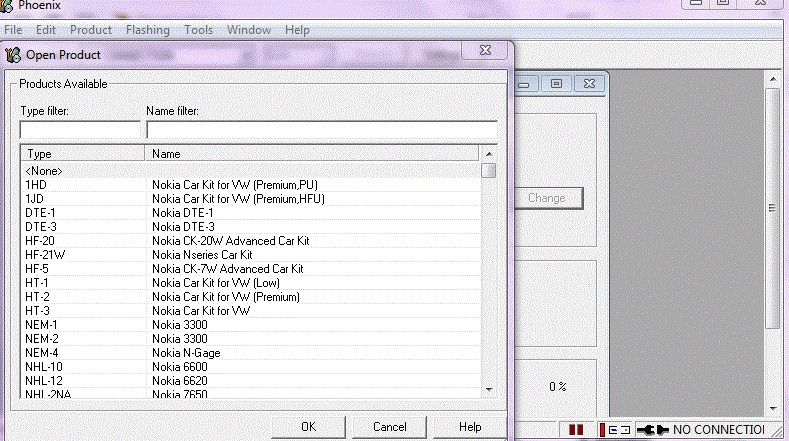Select Nokia CK-7W Advanced Car Kit
This screenshot has width=789, height=441.
(x=228, y=269)
